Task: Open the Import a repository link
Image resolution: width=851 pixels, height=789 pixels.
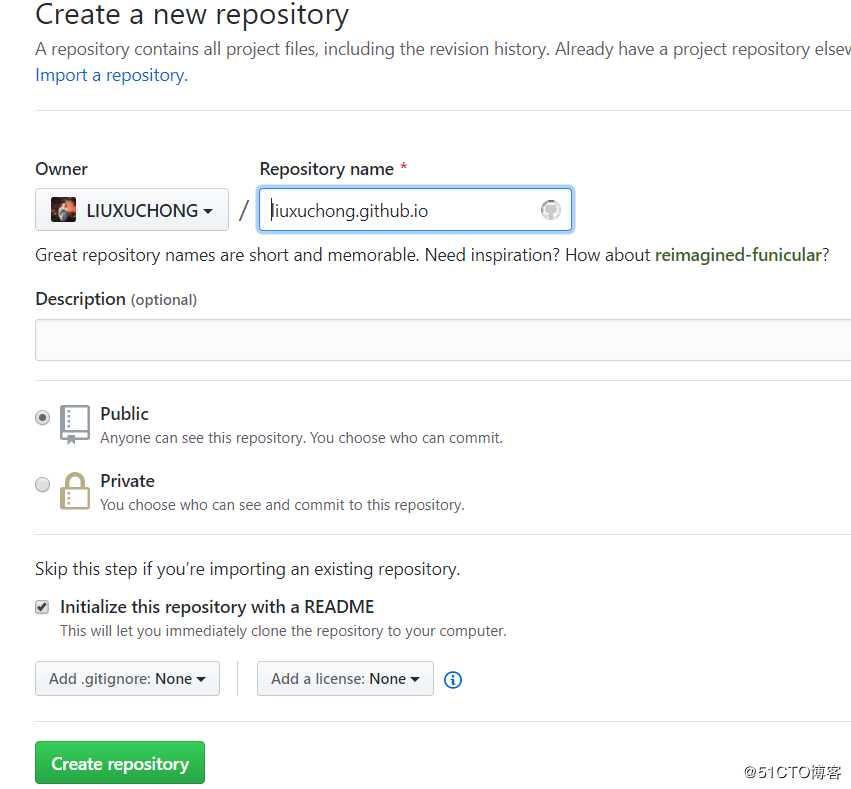Action: (x=111, y=75)
